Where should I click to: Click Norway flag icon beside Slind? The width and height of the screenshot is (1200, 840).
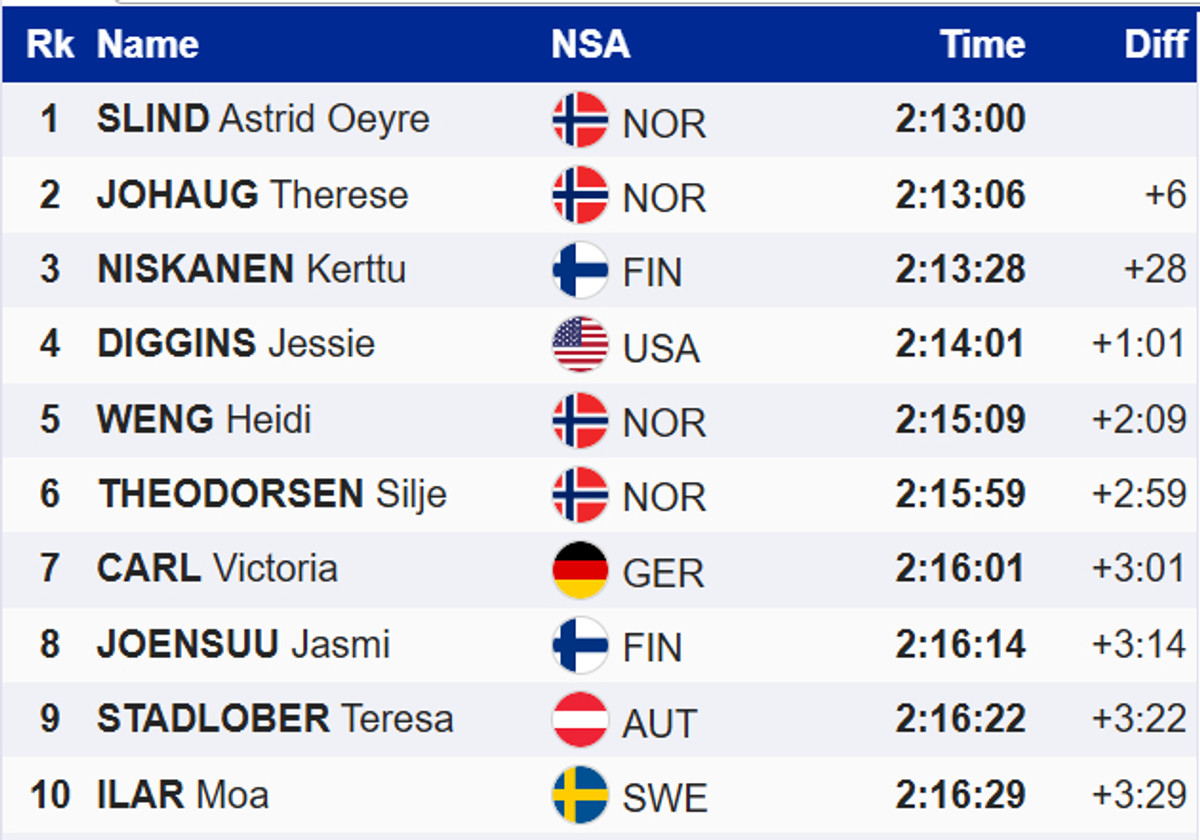click(580, 120)
